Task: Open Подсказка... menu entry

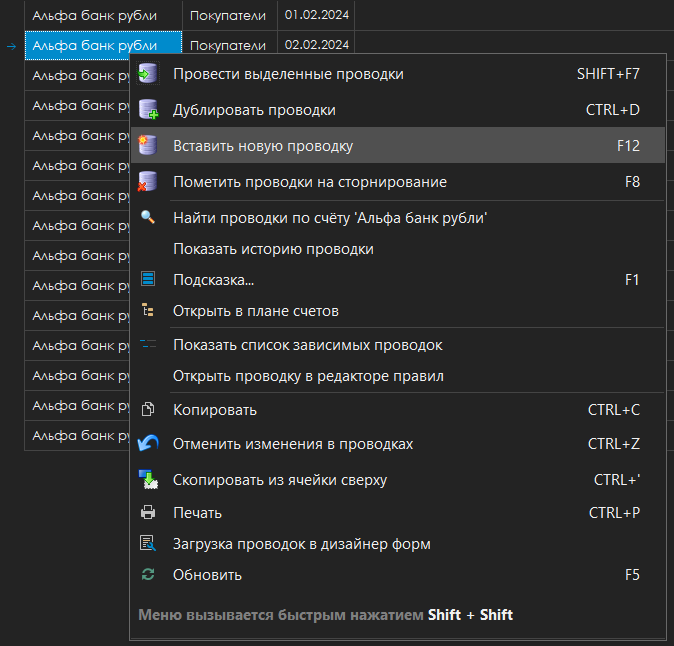Action: coord(398,280)
